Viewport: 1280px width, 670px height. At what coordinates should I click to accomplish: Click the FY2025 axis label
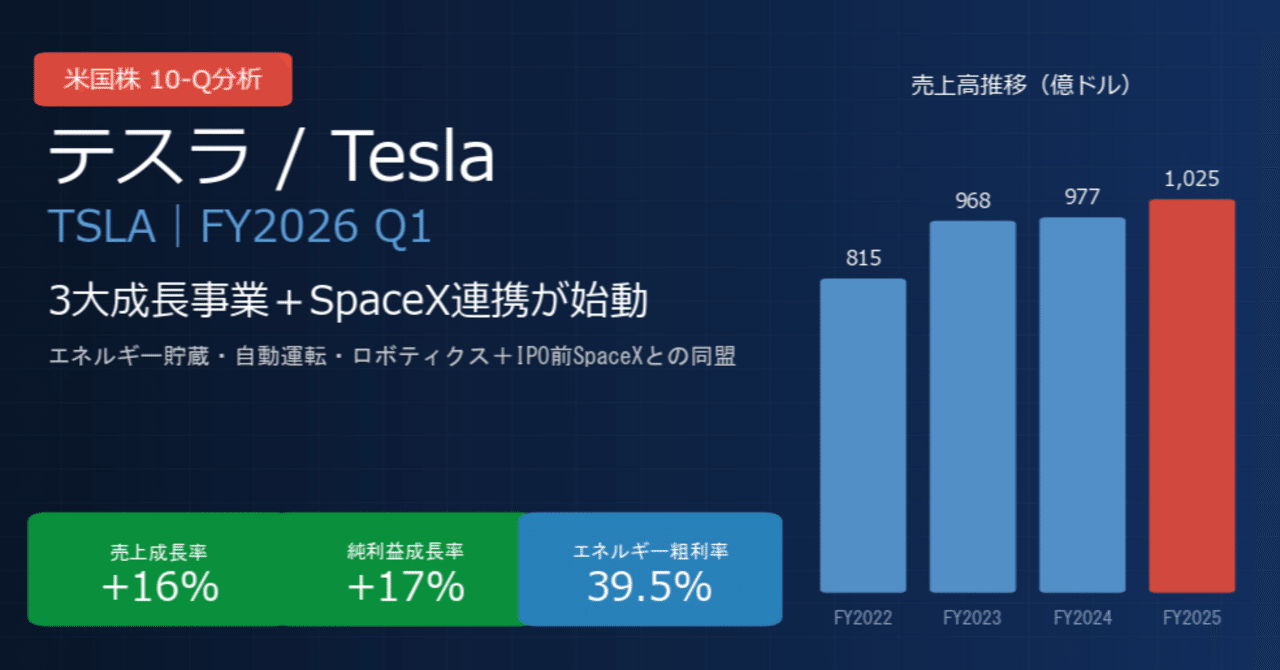tap(1192, 618)
